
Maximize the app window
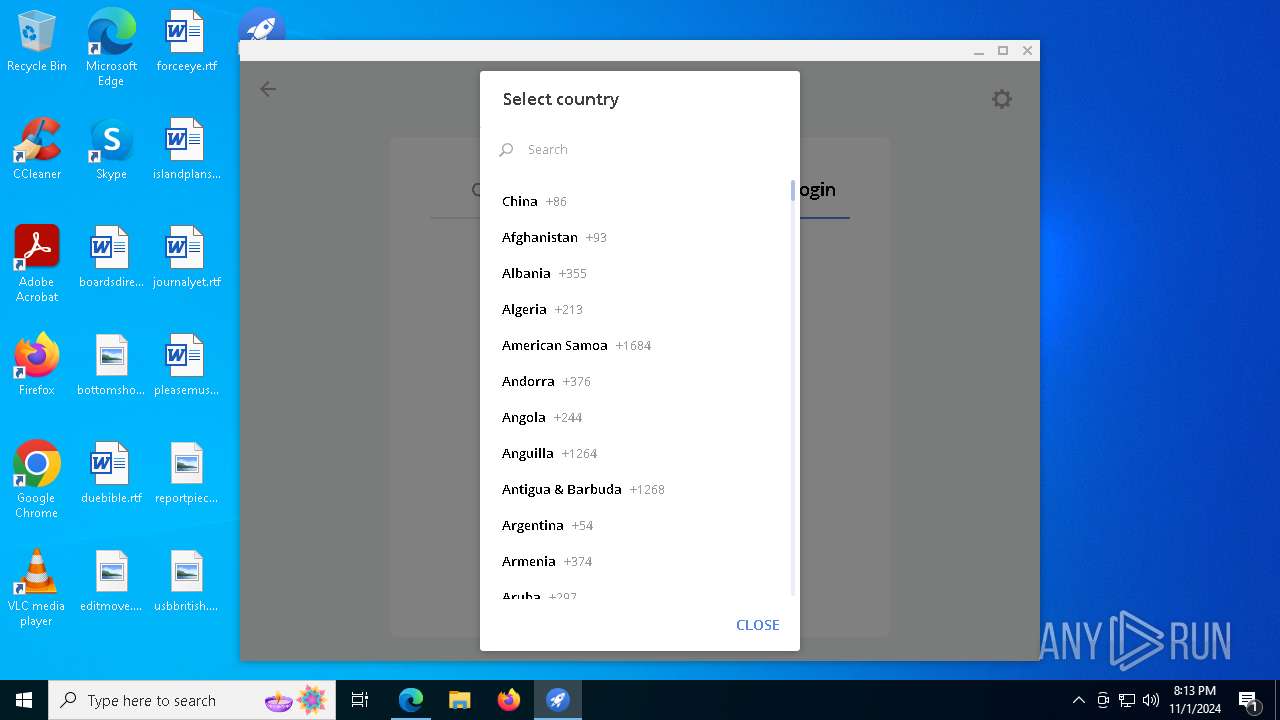[x=1003, y=51]
